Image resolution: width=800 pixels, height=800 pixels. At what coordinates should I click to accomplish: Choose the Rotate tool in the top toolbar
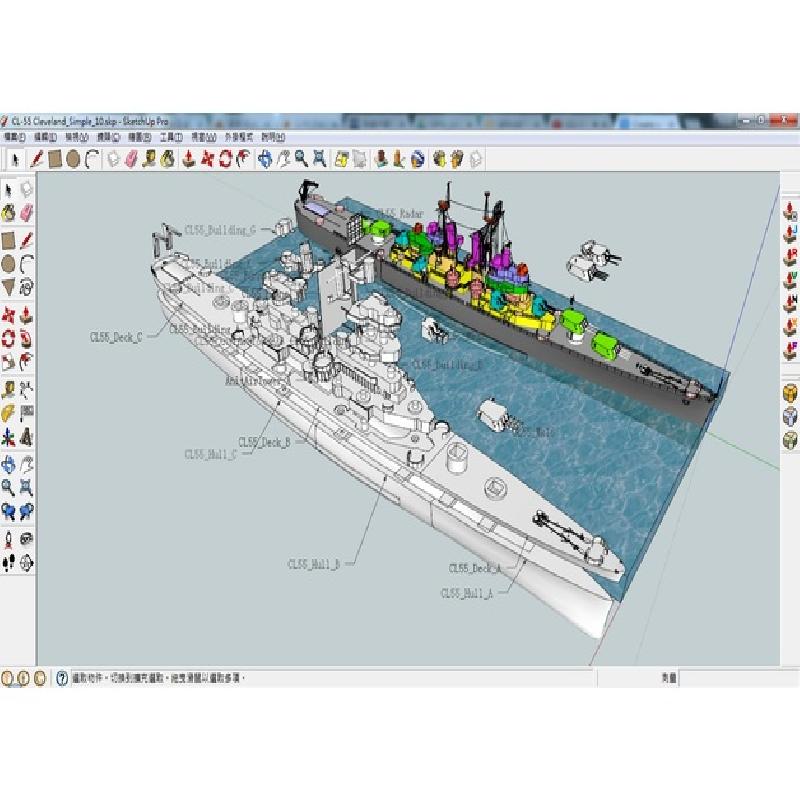tap(225, 159)
